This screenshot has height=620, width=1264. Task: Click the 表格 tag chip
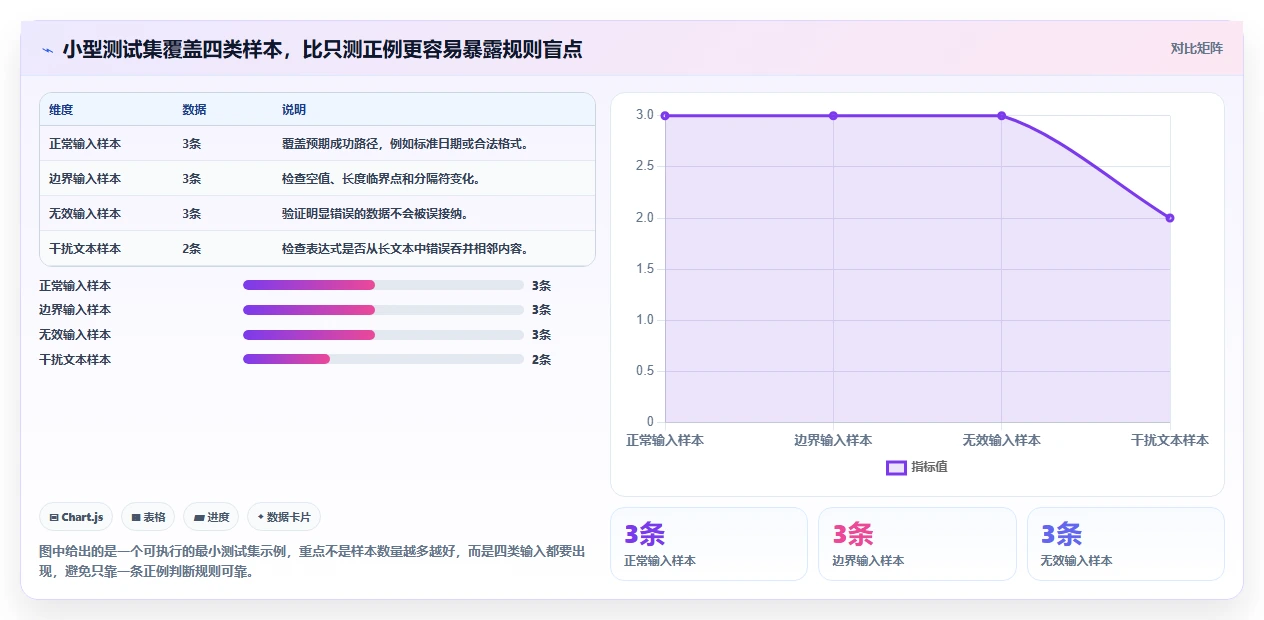pos(147,517)
